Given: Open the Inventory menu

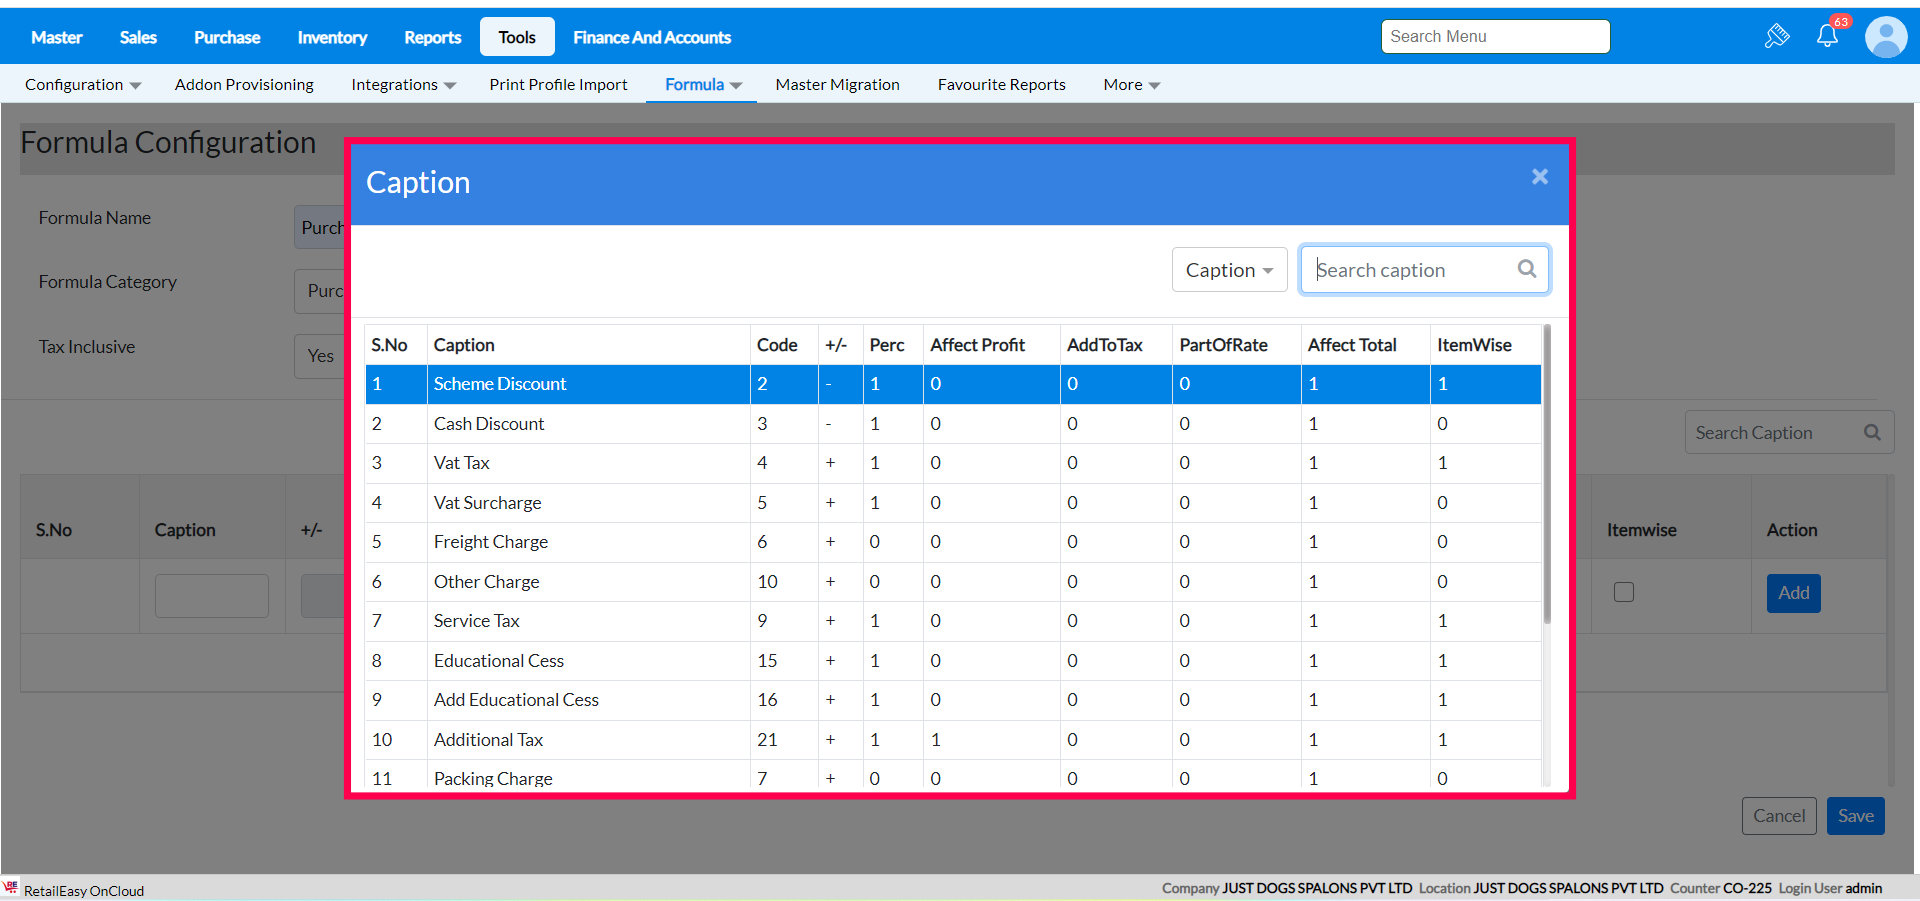Looking at the screenshot, I should [x=332, y=38].
